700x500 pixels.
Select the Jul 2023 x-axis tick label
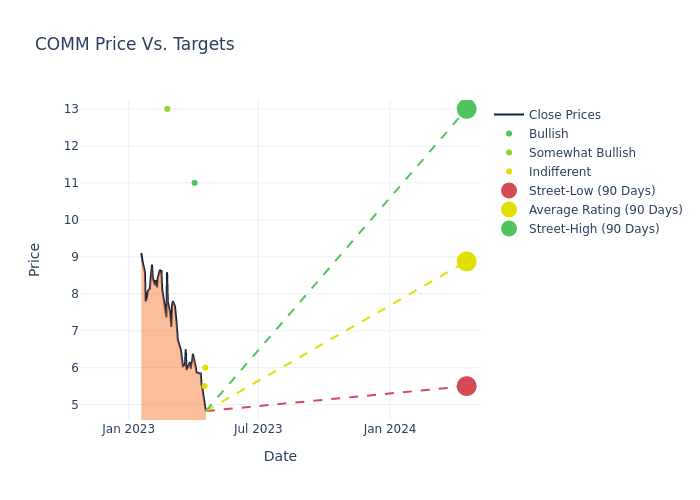coord(258,429)
